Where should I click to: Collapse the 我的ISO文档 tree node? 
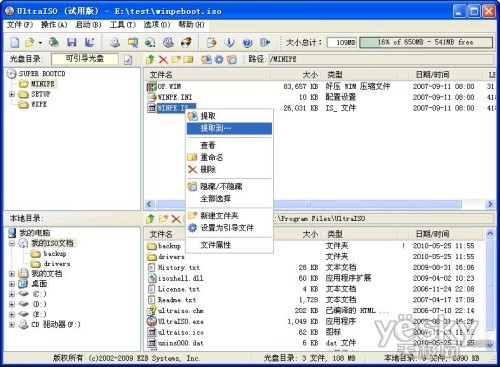click(x=12, y=243)
